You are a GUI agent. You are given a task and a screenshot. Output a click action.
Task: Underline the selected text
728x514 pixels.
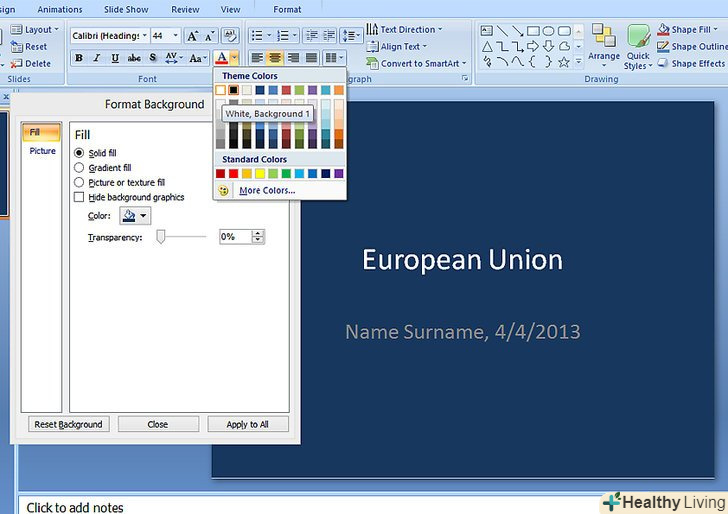coord(113,58)
